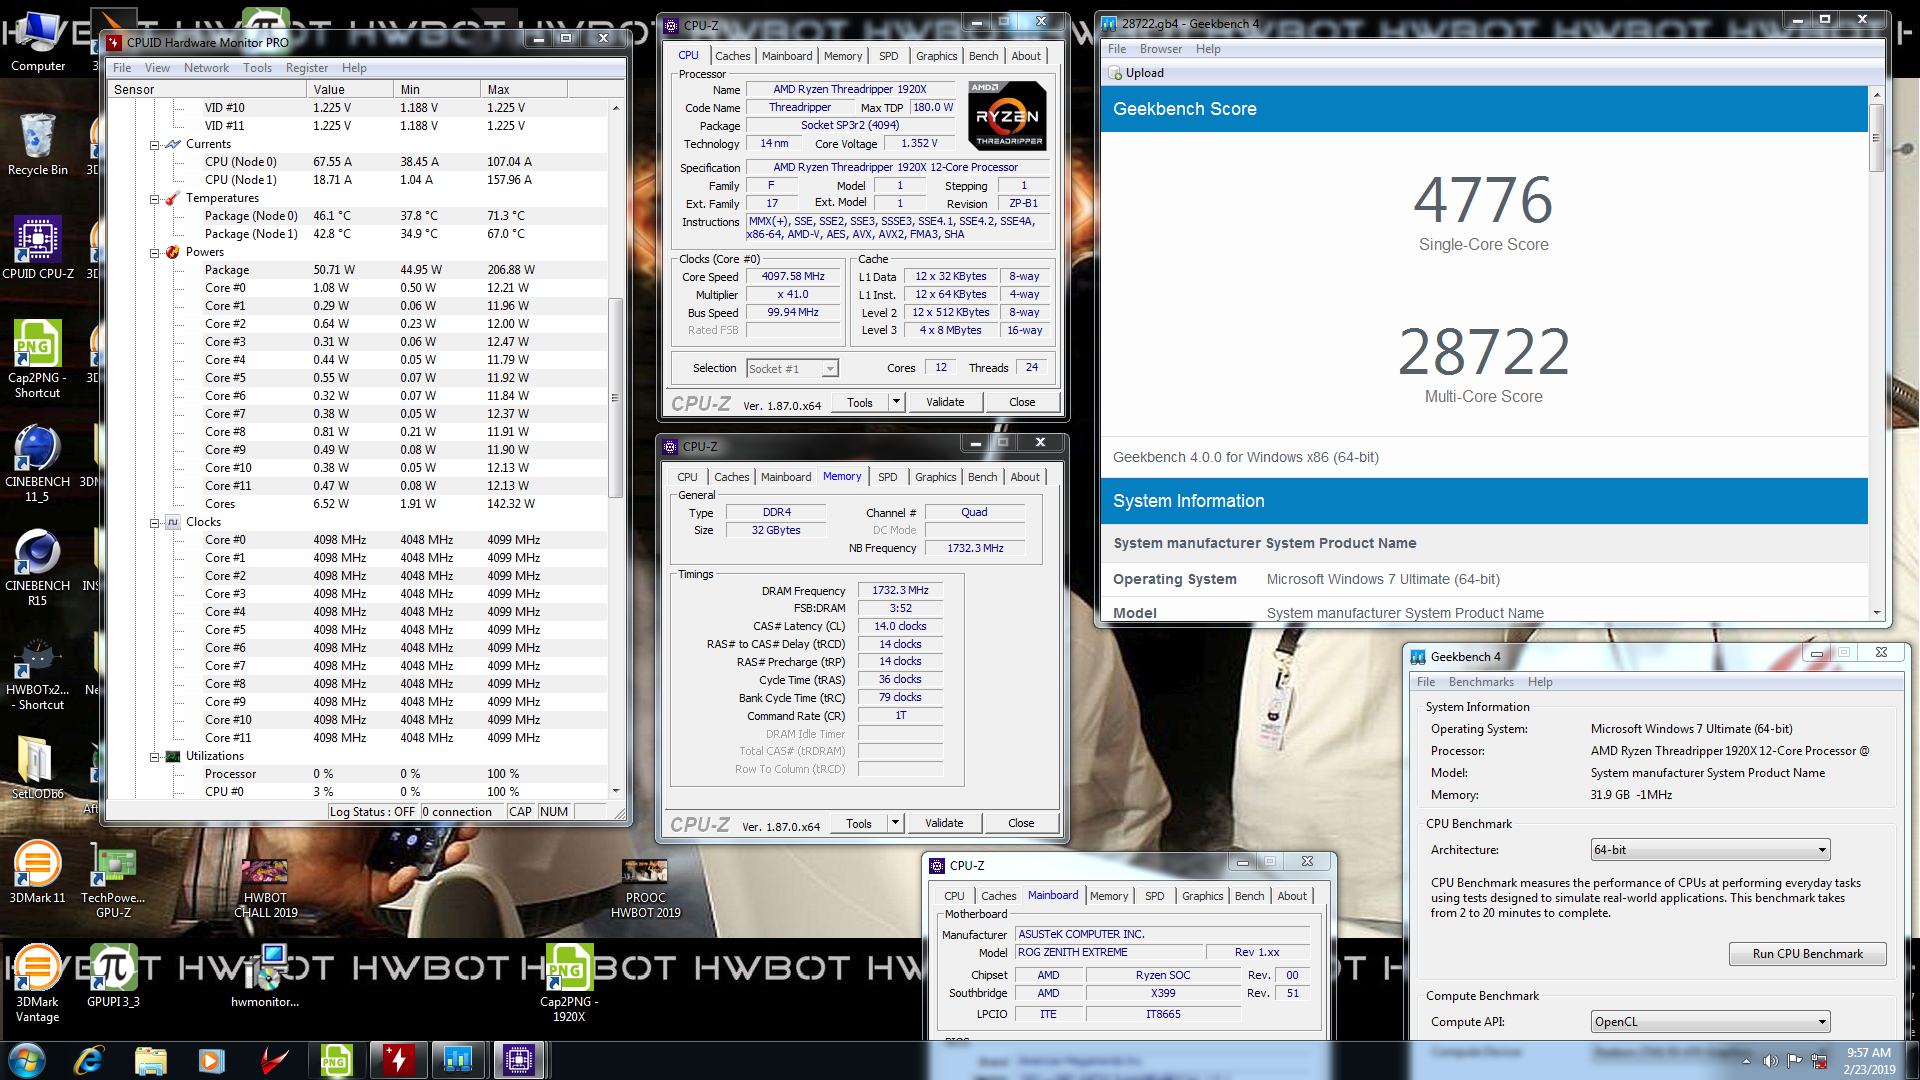The image size is (1920, 1080).
Task: Select the Cap2PNG - Shortcut desktop icon
Action: pyautogui.click(x=38, y=358)
